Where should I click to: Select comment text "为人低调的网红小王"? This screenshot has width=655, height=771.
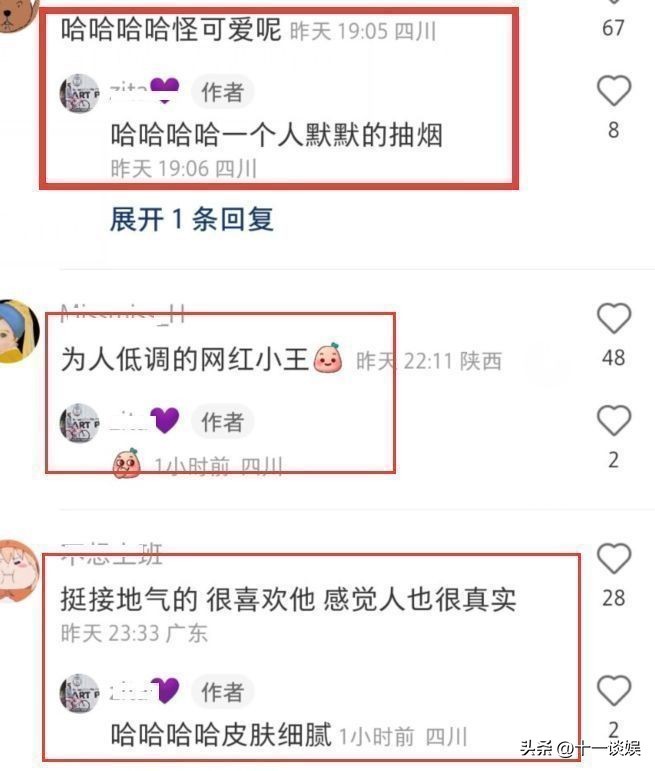pos(185,359)
